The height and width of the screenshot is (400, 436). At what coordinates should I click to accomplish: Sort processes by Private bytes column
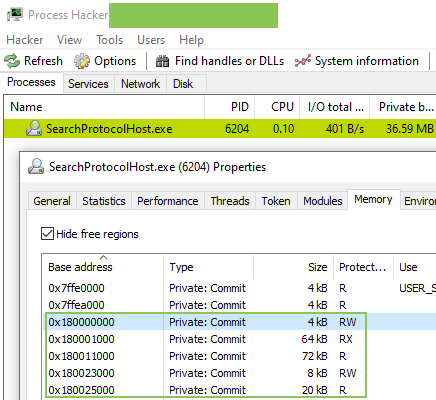(x=403, y=107)
